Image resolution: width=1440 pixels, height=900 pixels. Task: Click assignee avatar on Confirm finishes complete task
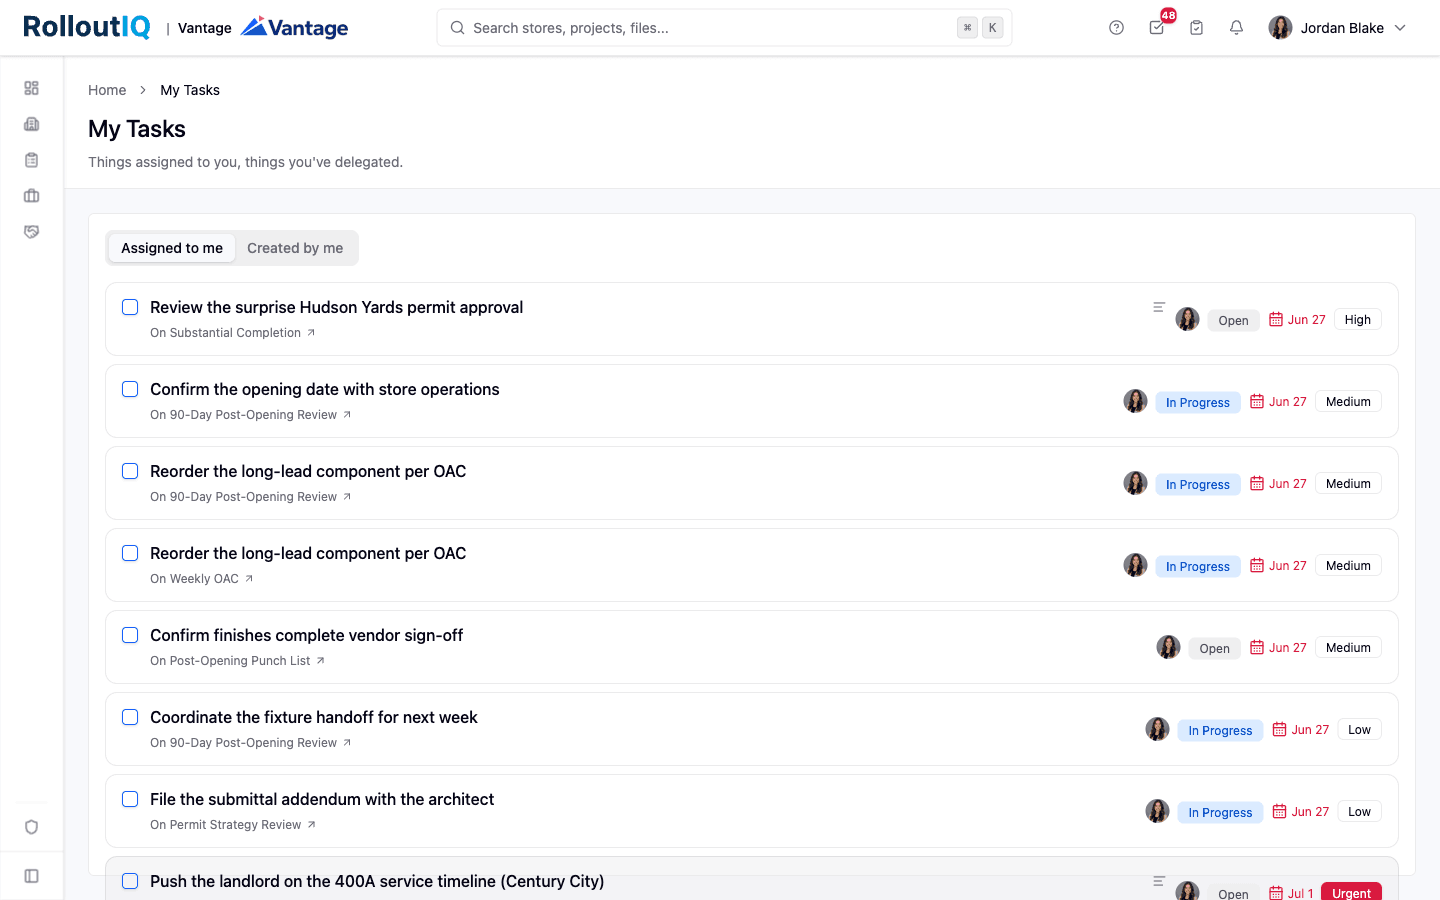[x=1168, y=647]
